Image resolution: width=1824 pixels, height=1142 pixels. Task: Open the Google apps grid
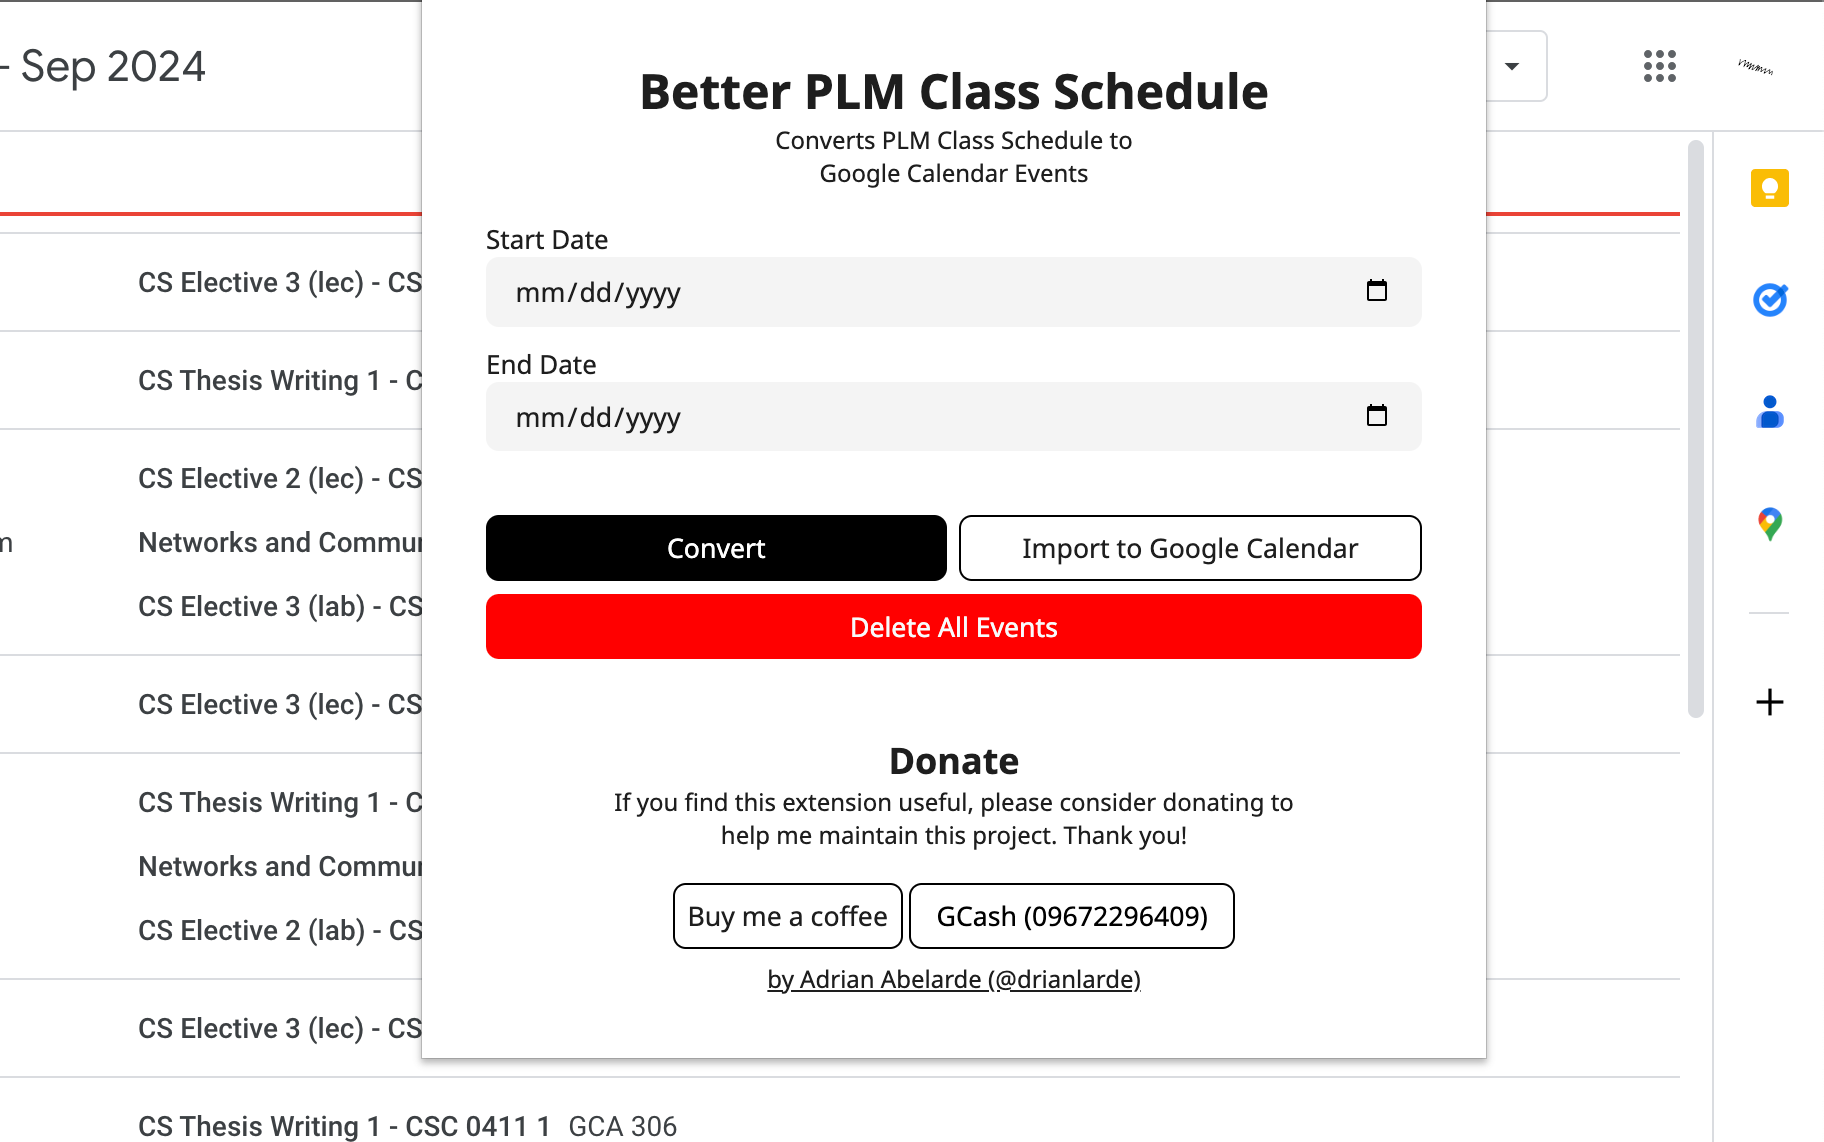(x=1659, y=66)
